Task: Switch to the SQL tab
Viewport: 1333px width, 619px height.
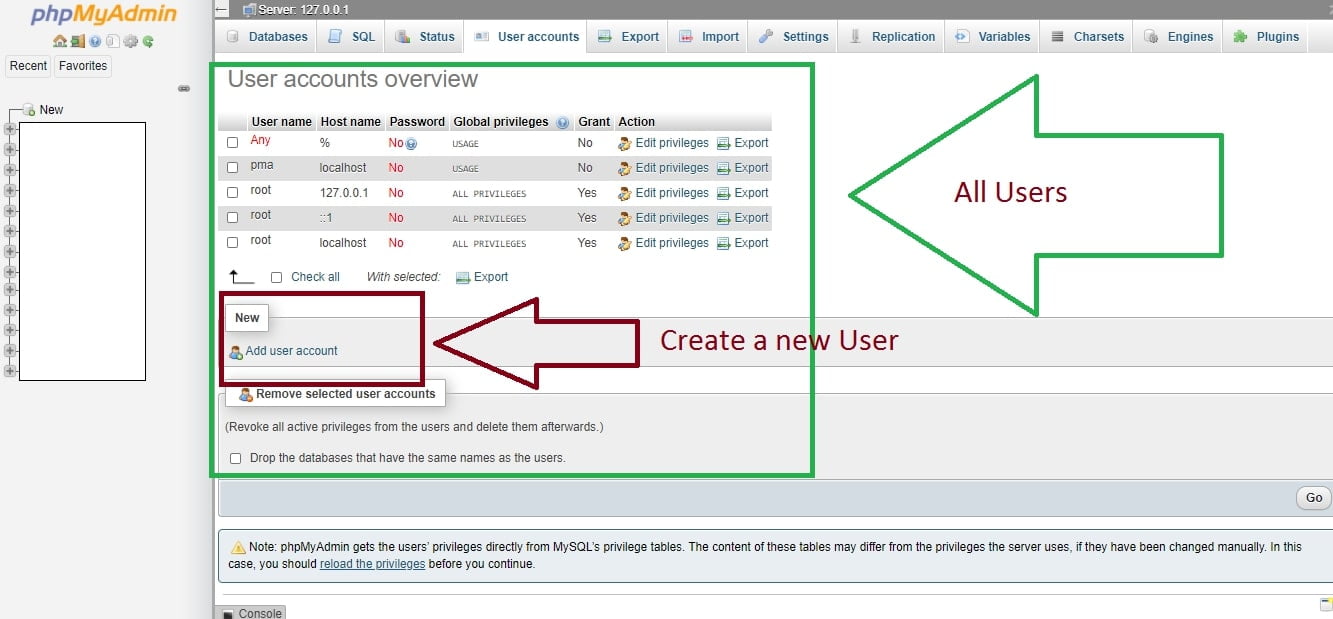Action: 351,37
